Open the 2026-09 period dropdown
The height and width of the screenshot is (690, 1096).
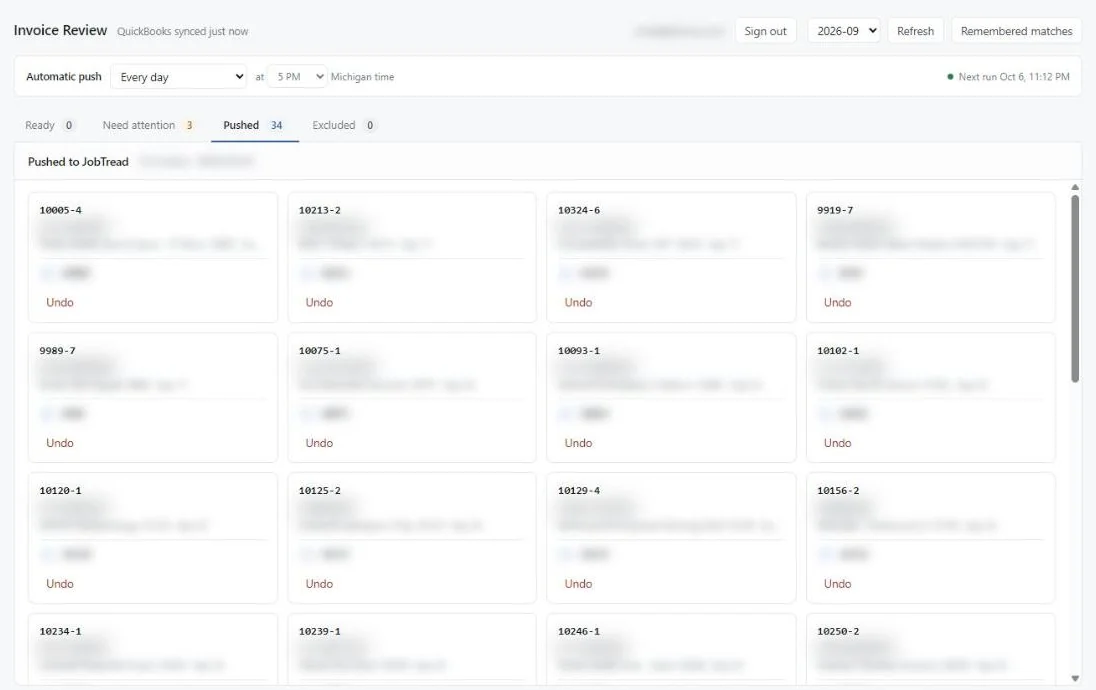click(844, 31)
